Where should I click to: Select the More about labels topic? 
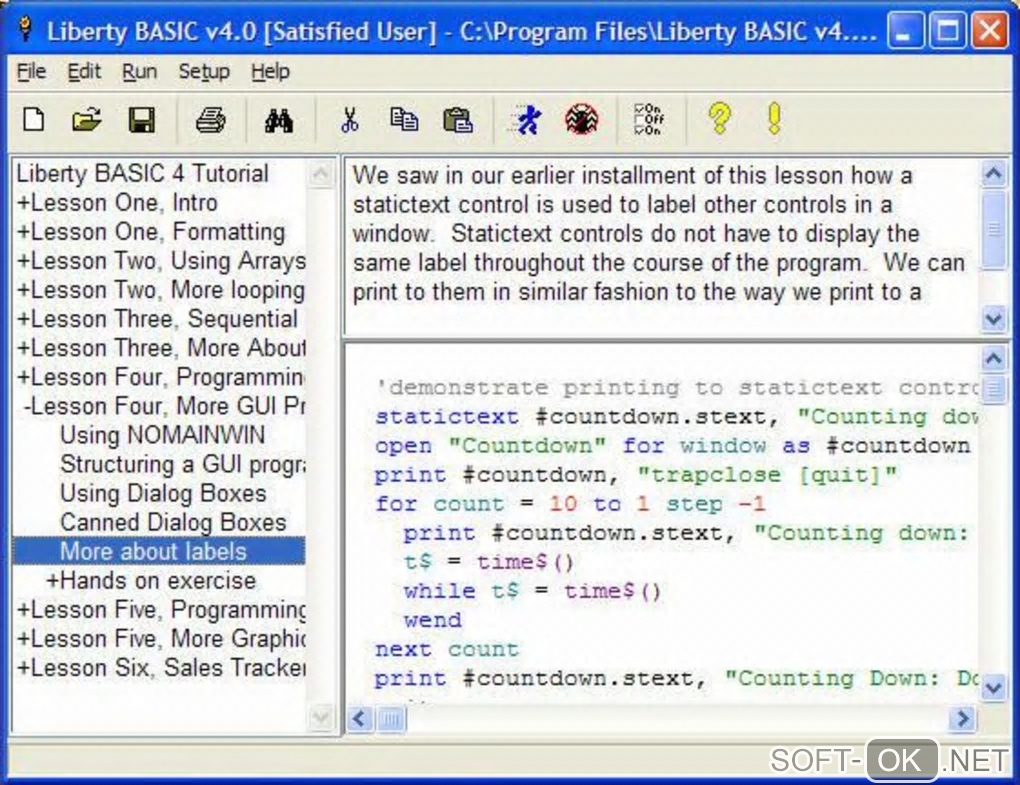pyautogui.click(x=159, y=552)
